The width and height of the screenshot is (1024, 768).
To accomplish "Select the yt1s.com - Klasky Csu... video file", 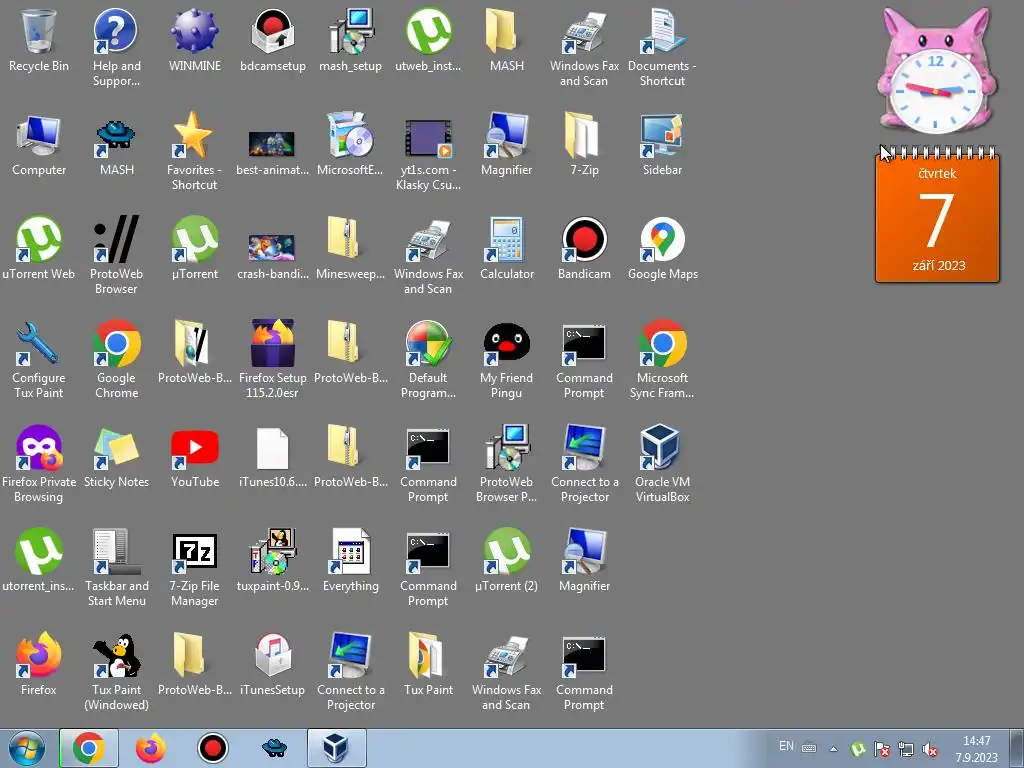I will (428, 152).
